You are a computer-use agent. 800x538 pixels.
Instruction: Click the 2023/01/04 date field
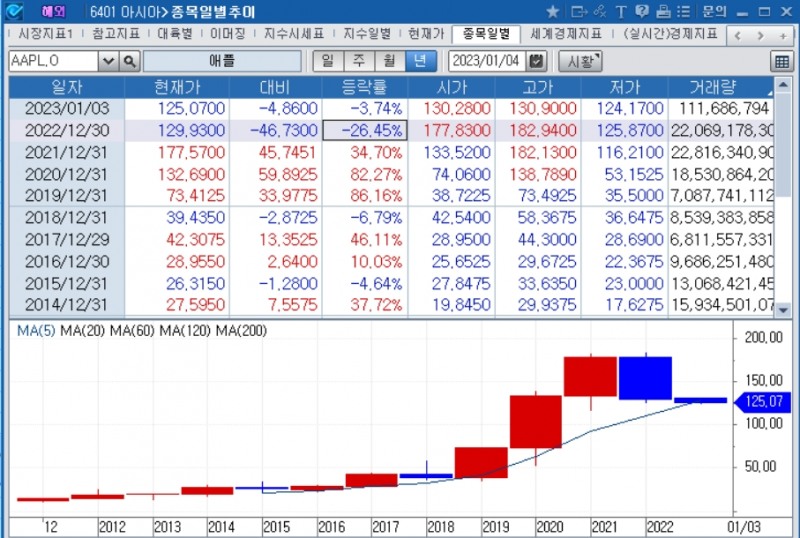tap(487, 61)
